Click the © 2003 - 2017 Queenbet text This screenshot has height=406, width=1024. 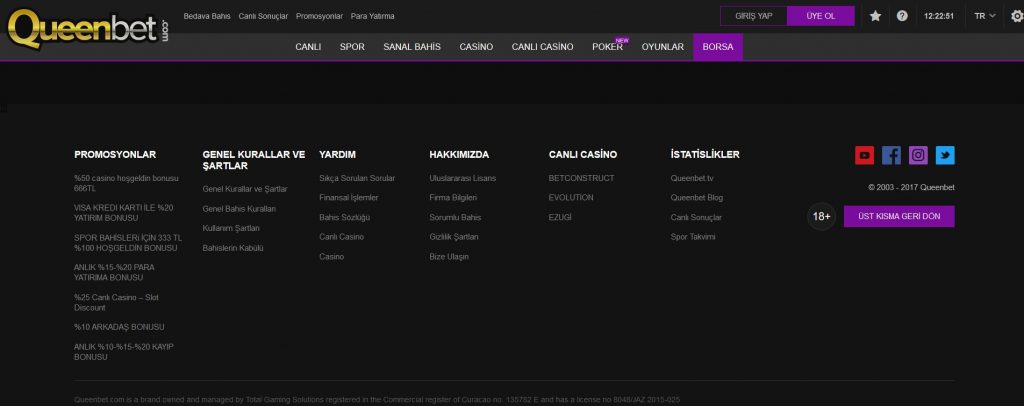pos(911,187)
